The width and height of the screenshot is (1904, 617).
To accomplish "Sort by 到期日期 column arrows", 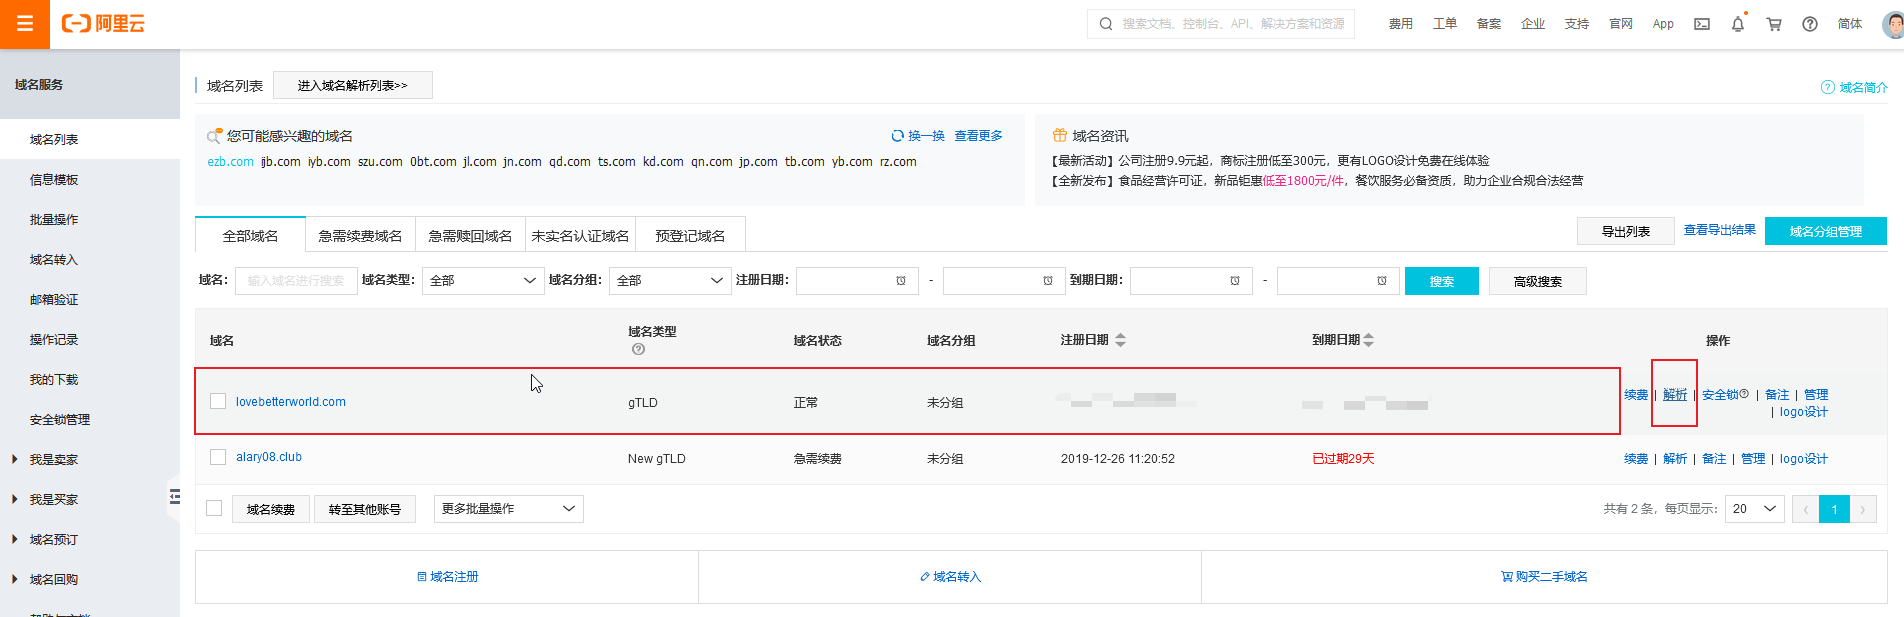I will coord(1369,340).
